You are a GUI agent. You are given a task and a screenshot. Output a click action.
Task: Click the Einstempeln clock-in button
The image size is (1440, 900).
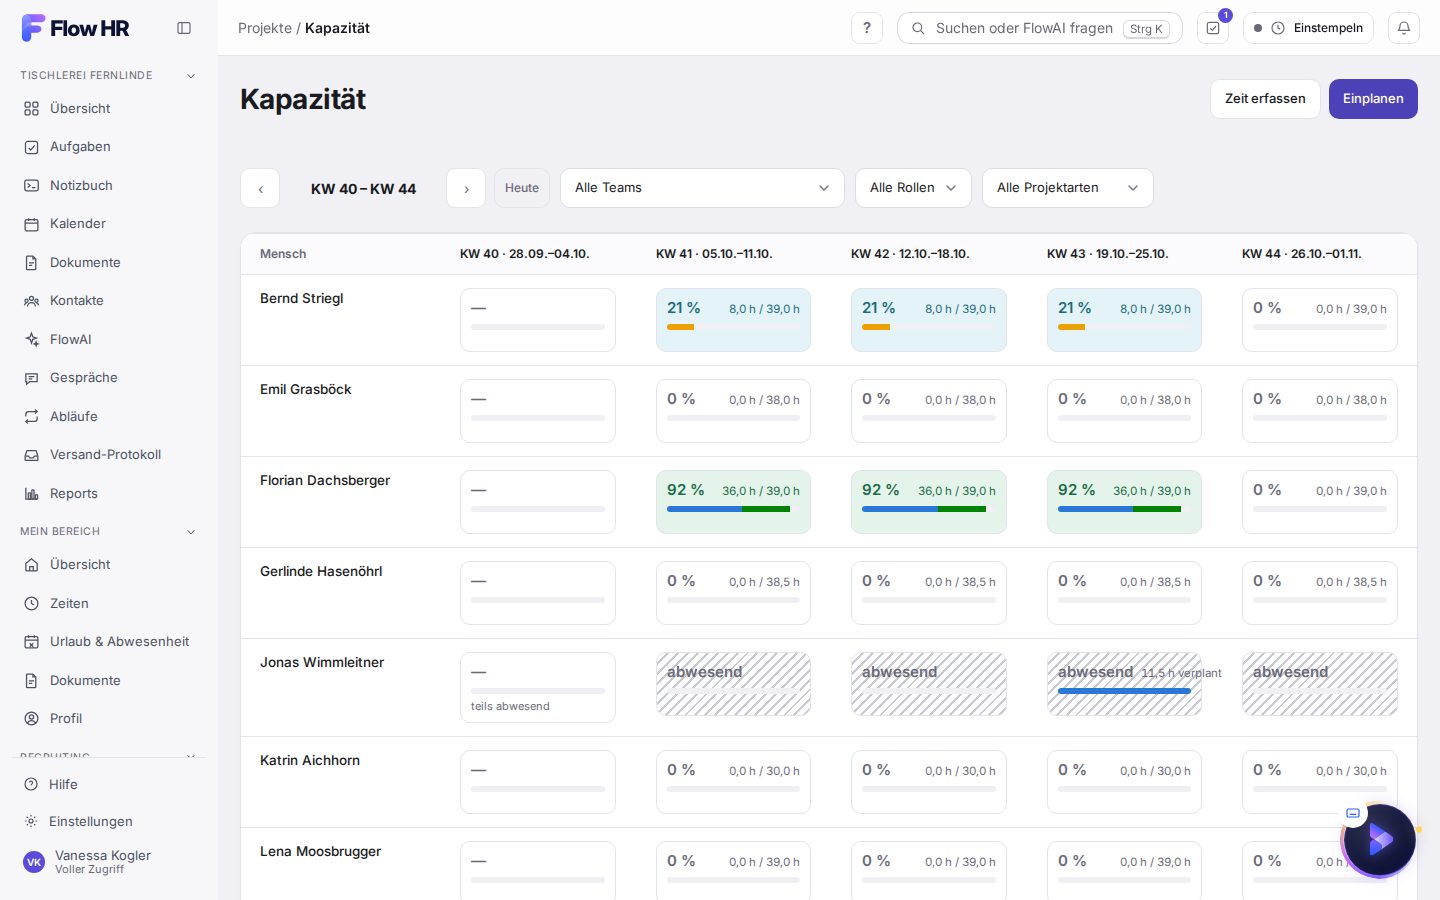(1308, 28)
